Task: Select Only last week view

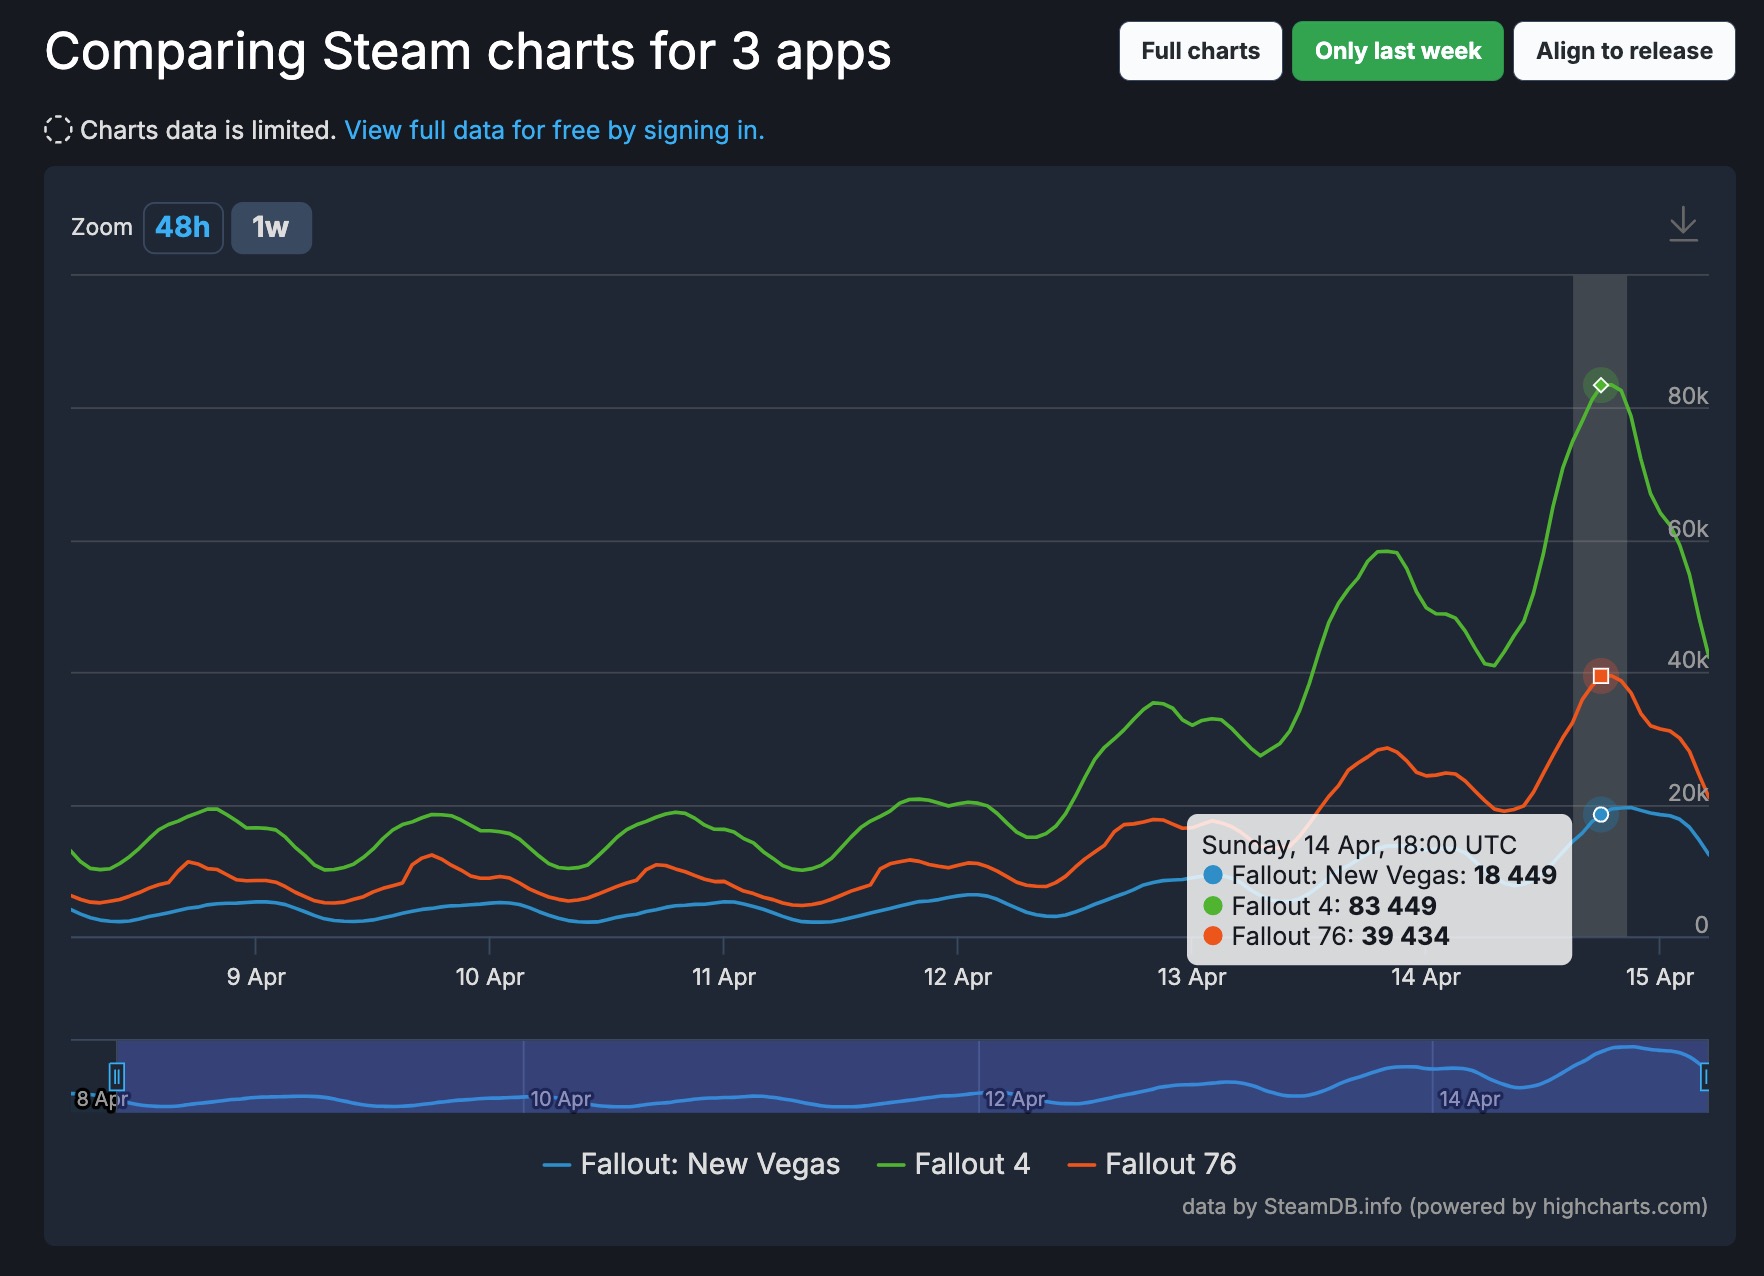Action: click(x=1397, y=51)
